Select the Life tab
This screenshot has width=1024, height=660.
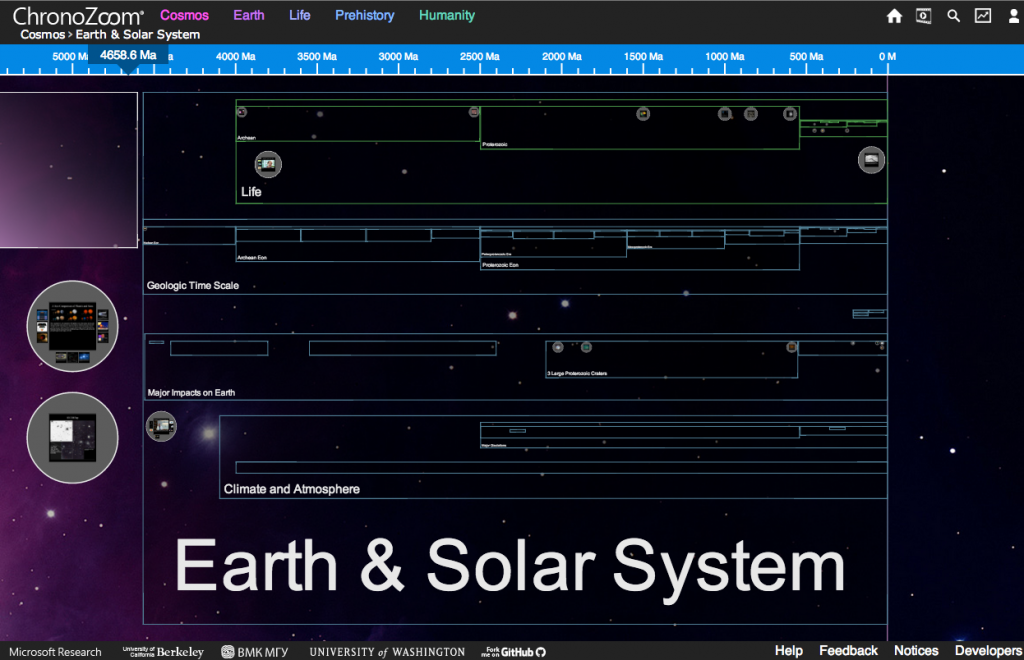300,15
